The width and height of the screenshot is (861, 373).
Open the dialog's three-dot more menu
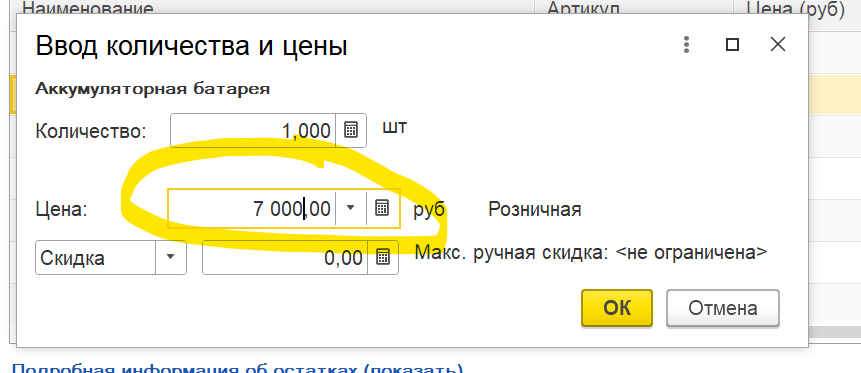(x=686, y=45)
